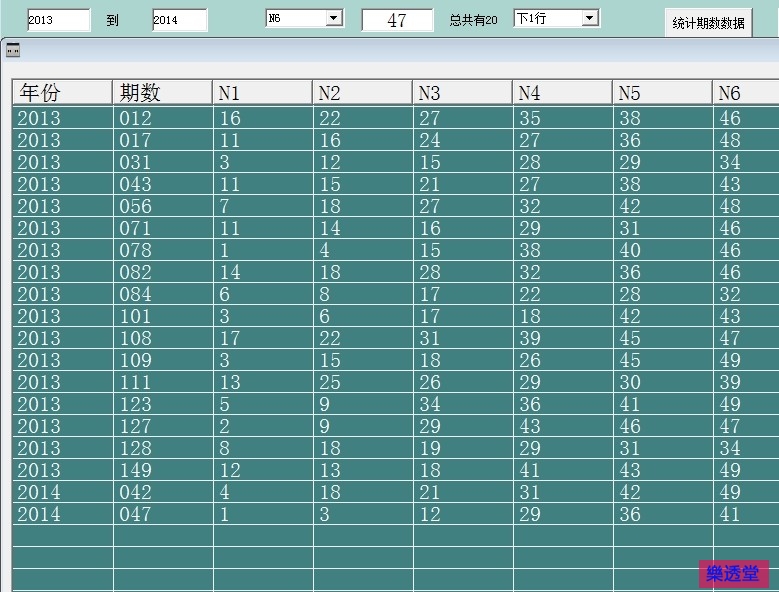Focus the end year field showing 2014
779x592 pixels.
(x=179, y=20)
